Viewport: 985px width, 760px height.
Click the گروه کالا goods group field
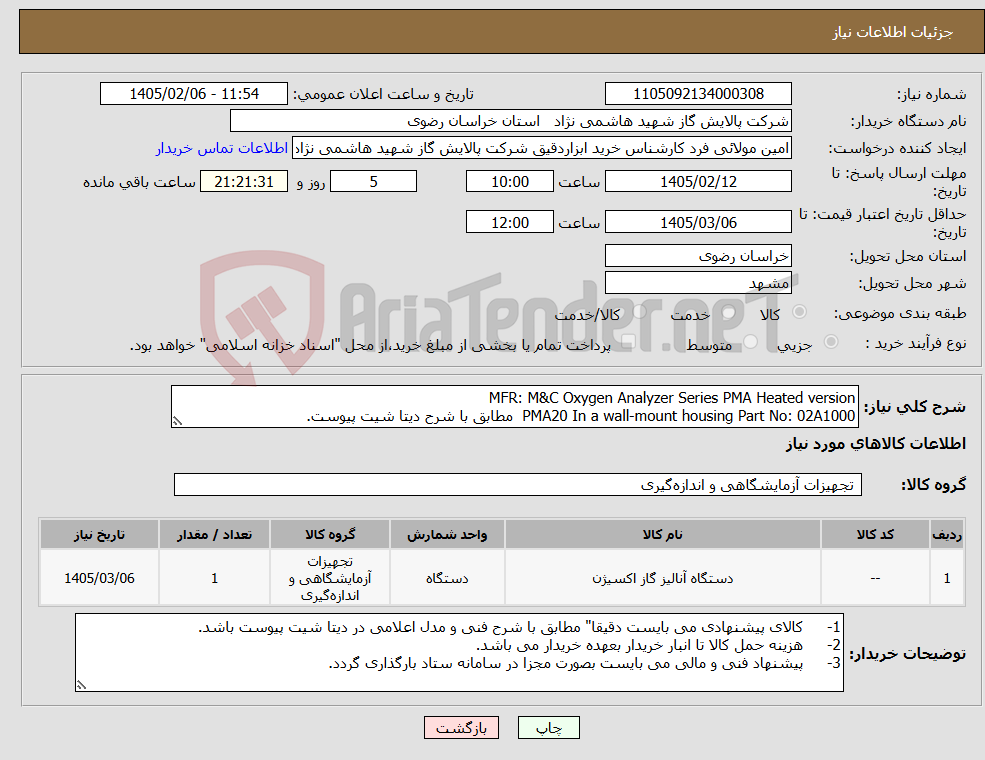518,485
